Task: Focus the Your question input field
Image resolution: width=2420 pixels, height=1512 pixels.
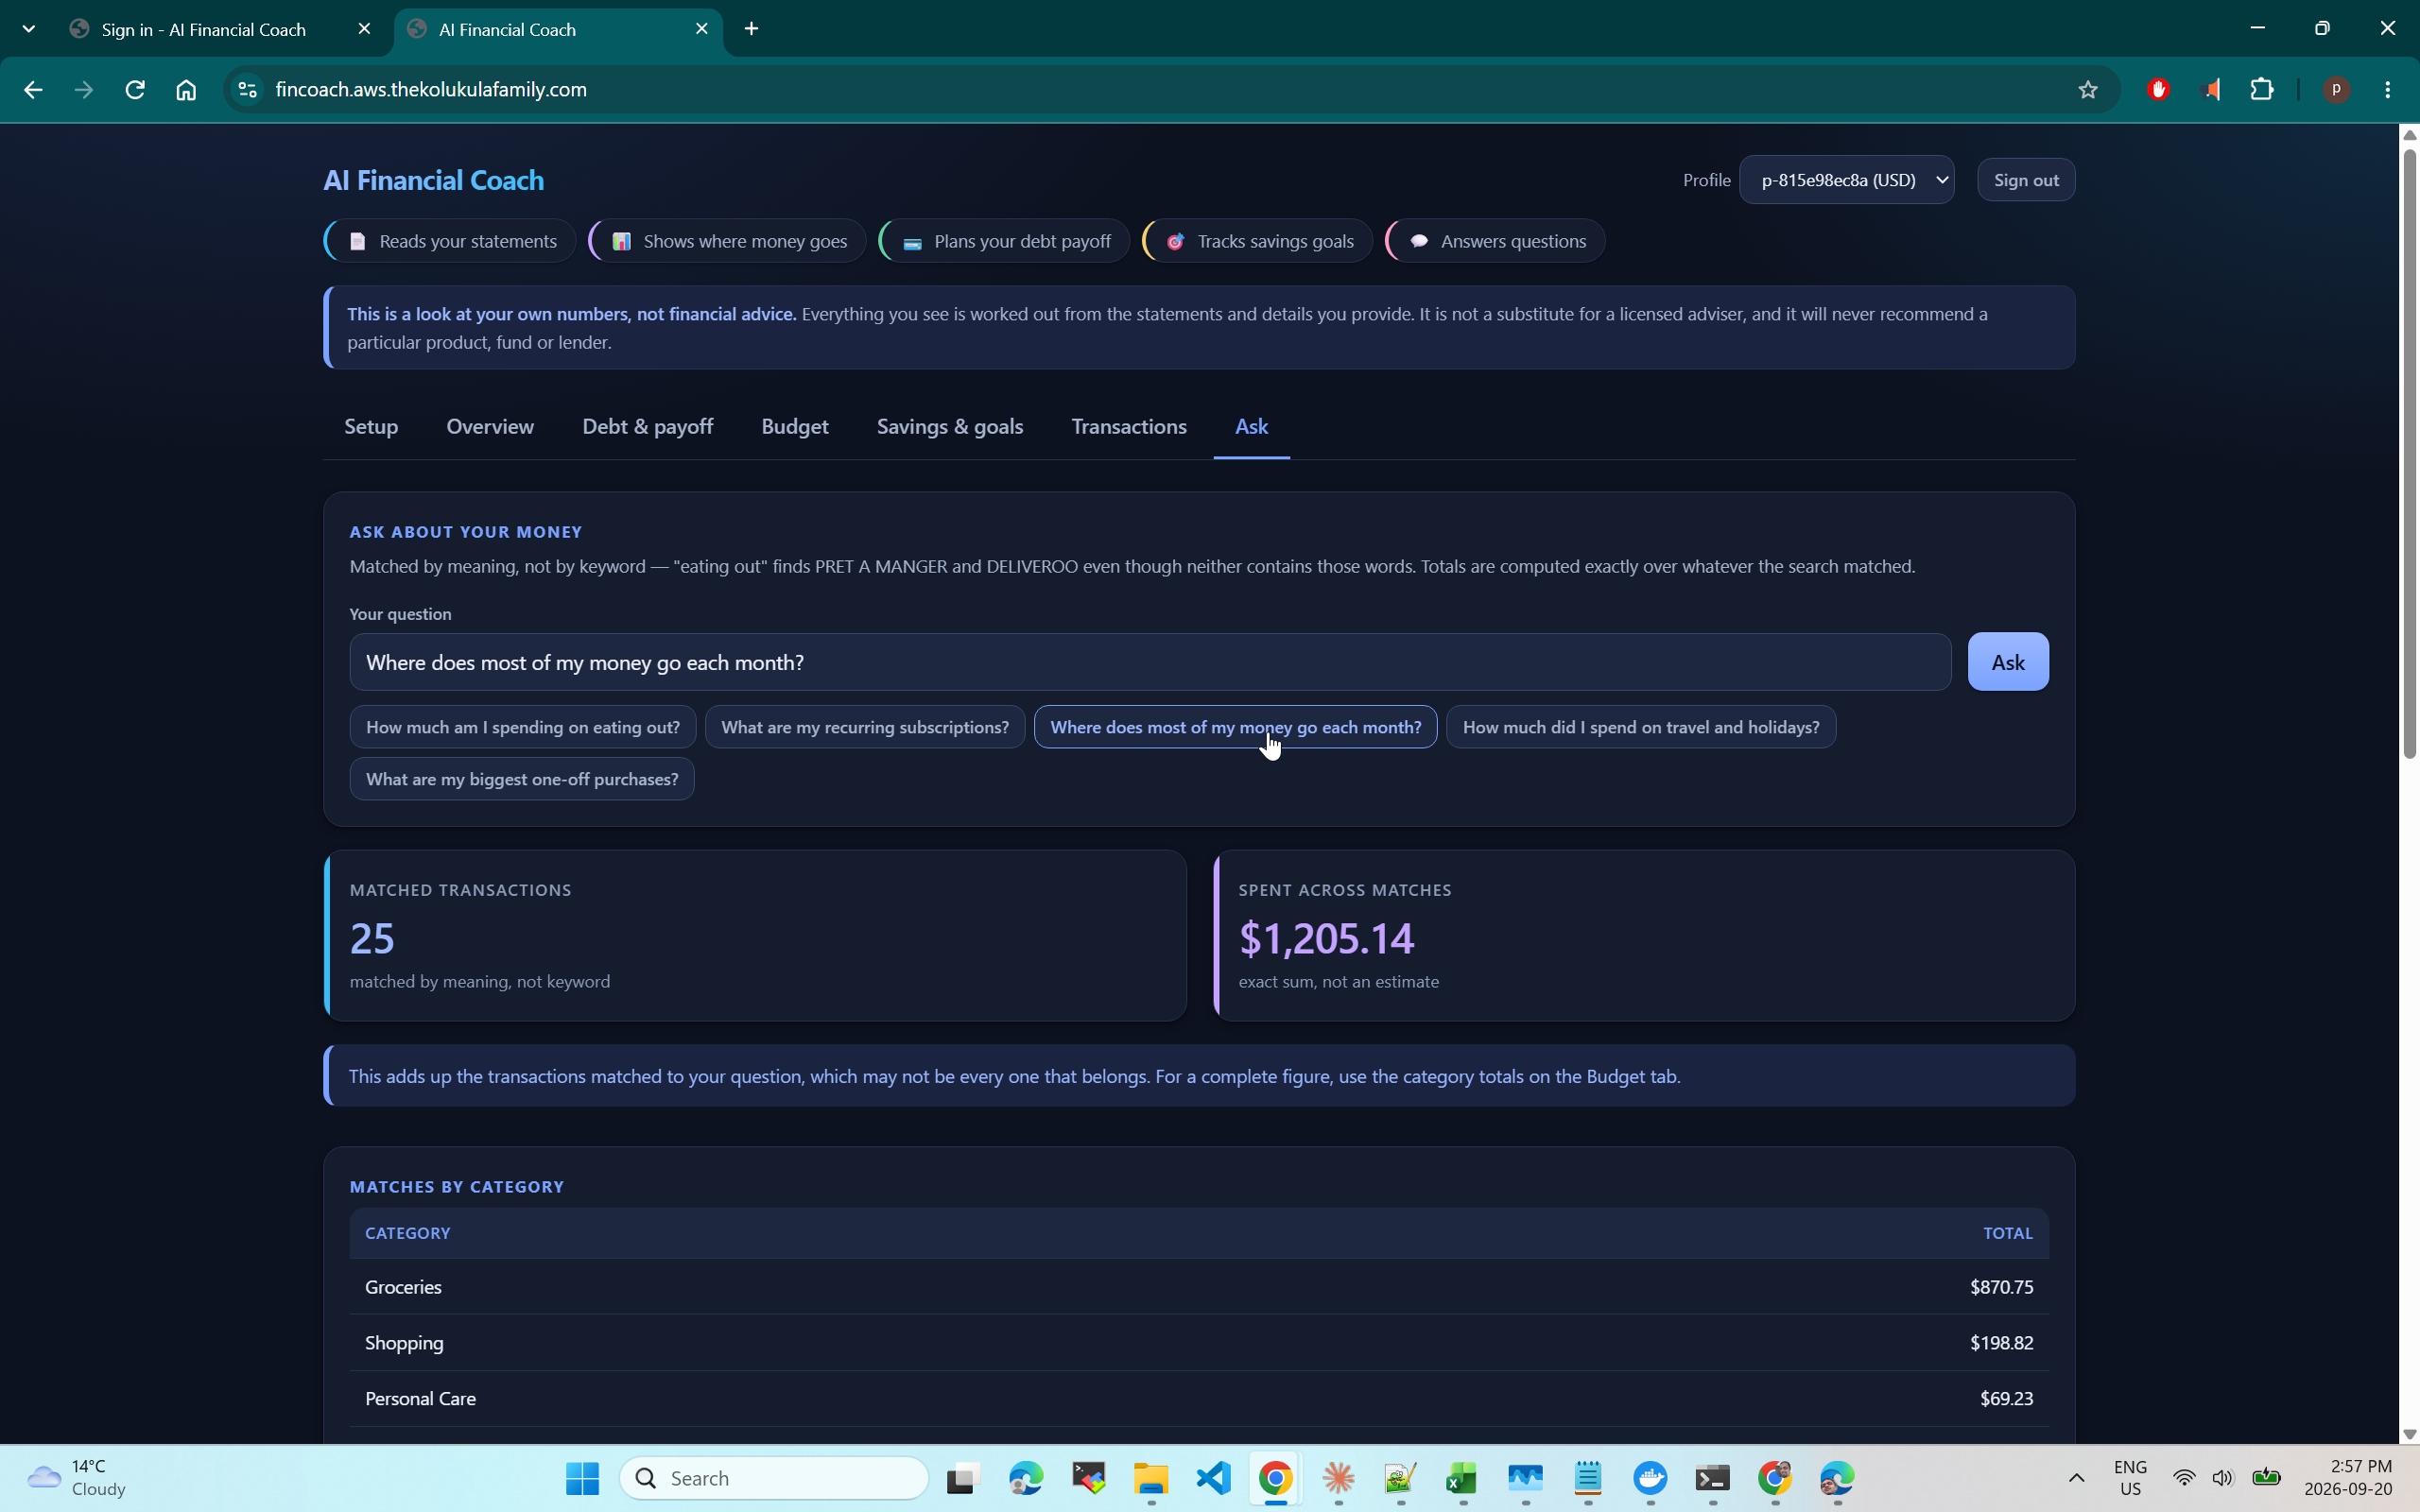Action: tap(1150, 662)
